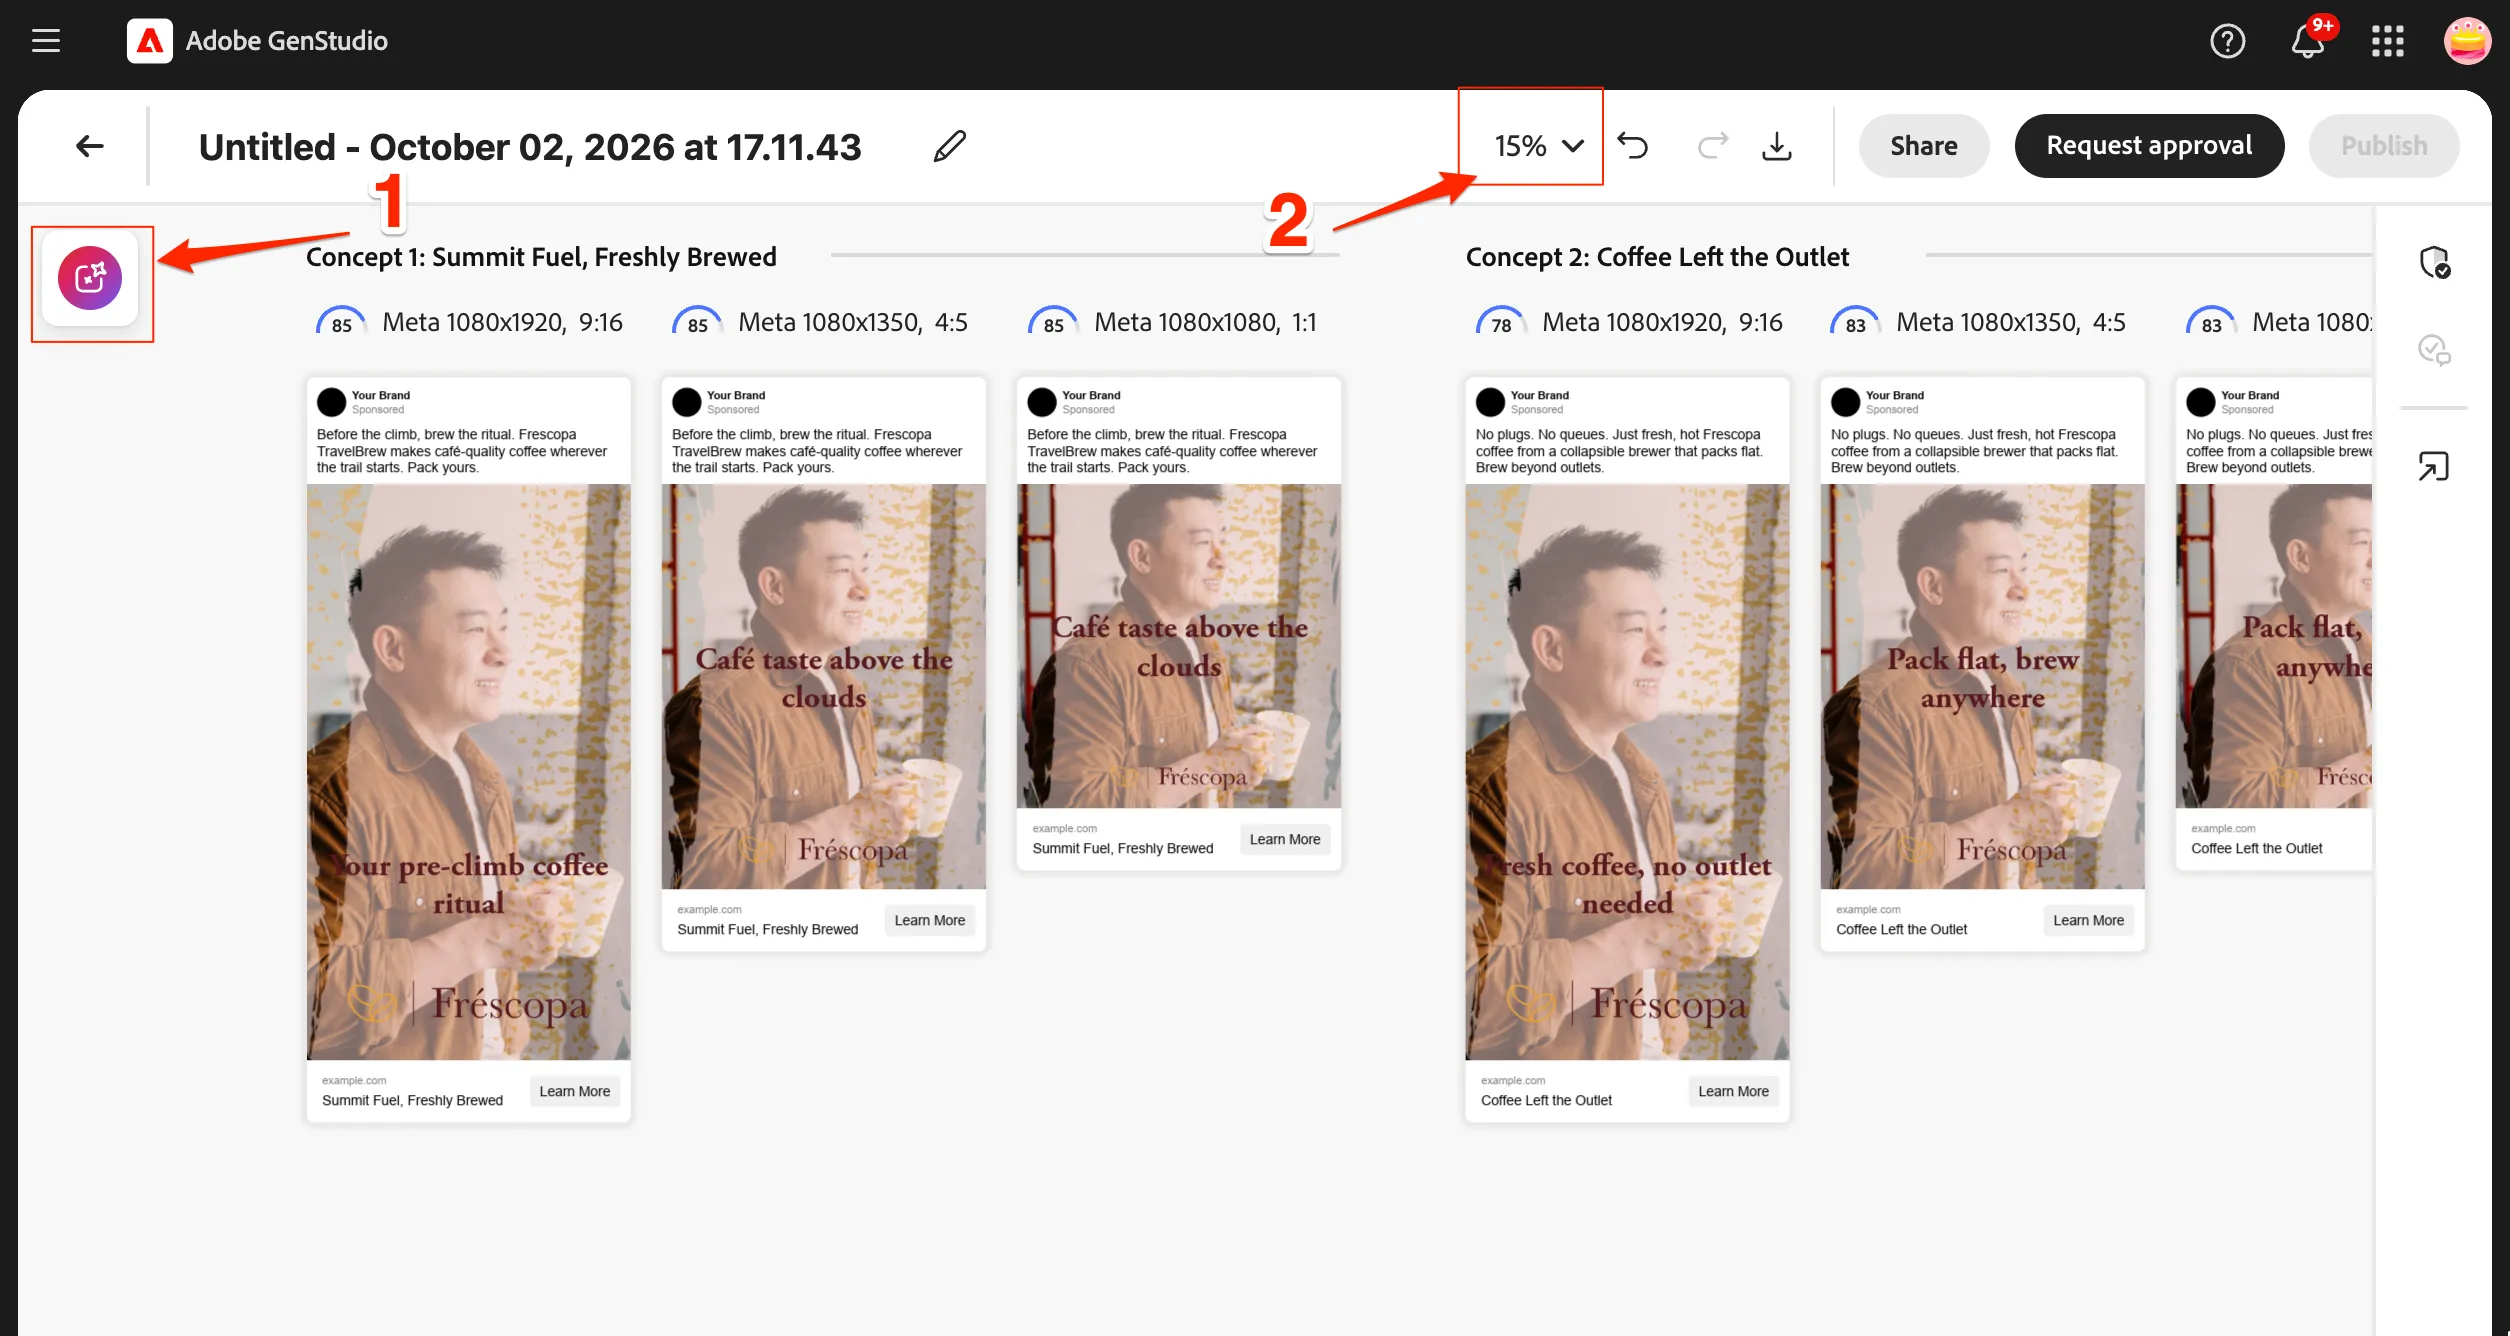Select Concept 1 1:1 'Café taste above the clouds' image
2510x1336 pixels.
pos(1178,646)
